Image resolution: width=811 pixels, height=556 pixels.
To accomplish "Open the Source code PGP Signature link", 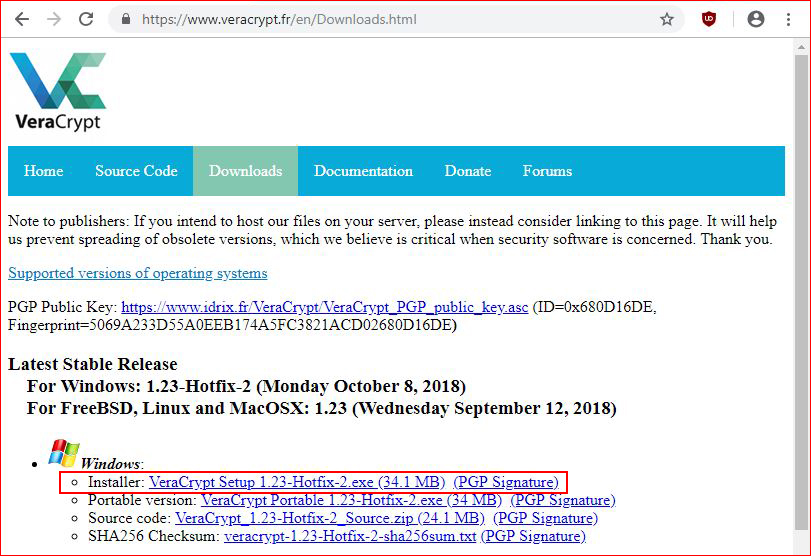I will (x=545, y=518).
